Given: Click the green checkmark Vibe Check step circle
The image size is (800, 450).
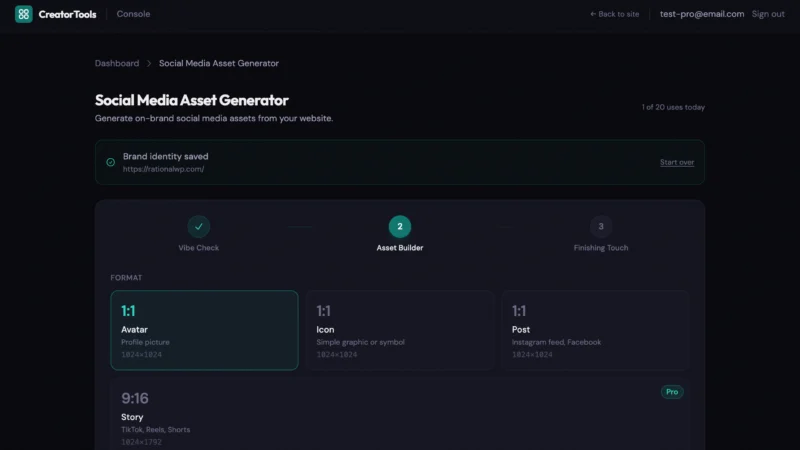Looking at the screenshot, I should tap(199, 227).
